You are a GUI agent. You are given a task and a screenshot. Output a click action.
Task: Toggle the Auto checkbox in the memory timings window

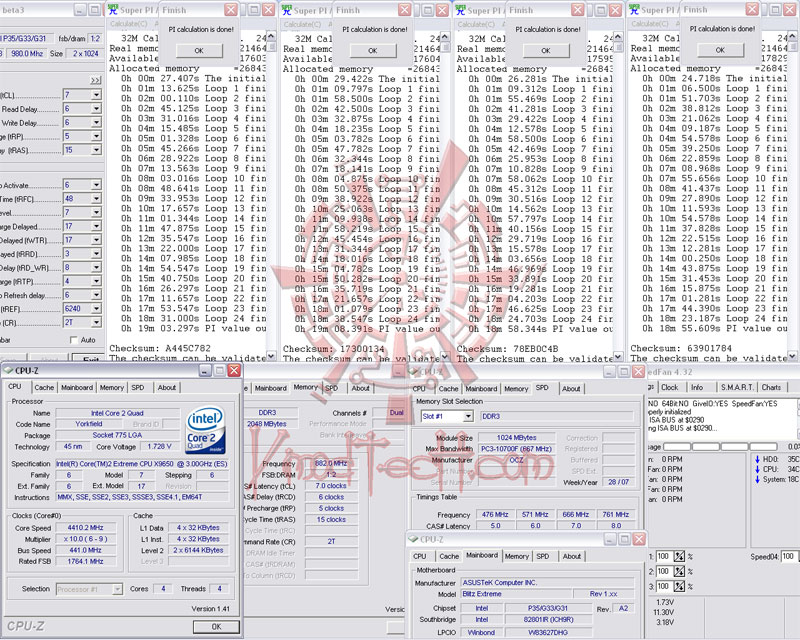(x=73, y=340)
